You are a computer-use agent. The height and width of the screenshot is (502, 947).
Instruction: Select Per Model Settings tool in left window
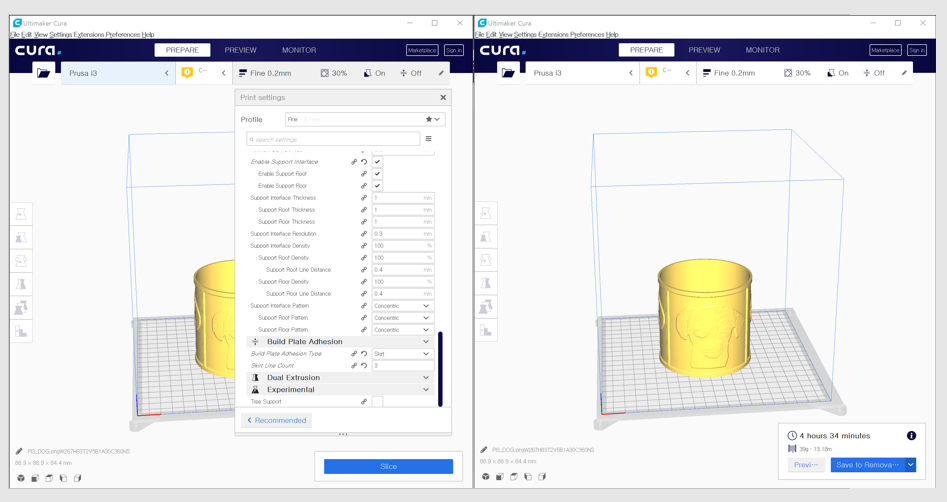pos(21,307)
